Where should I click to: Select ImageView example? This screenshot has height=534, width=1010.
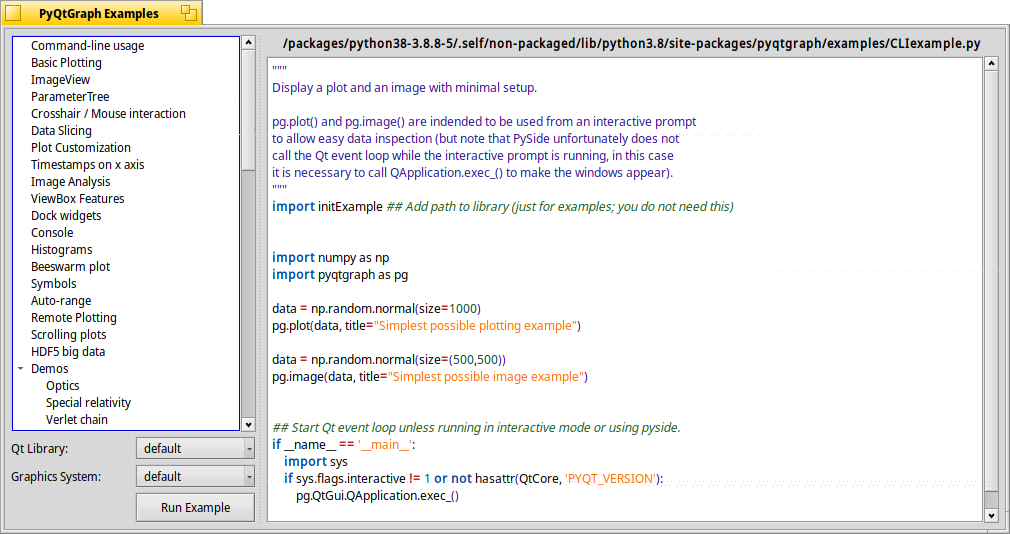point(61,79)
